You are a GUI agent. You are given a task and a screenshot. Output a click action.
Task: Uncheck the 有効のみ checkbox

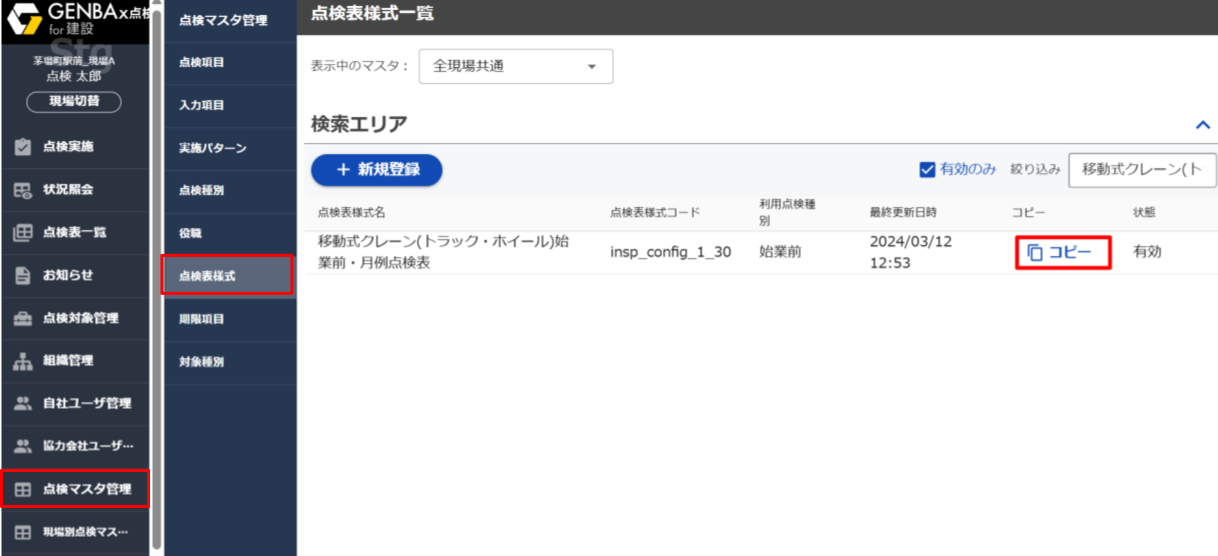pos(927,170)
